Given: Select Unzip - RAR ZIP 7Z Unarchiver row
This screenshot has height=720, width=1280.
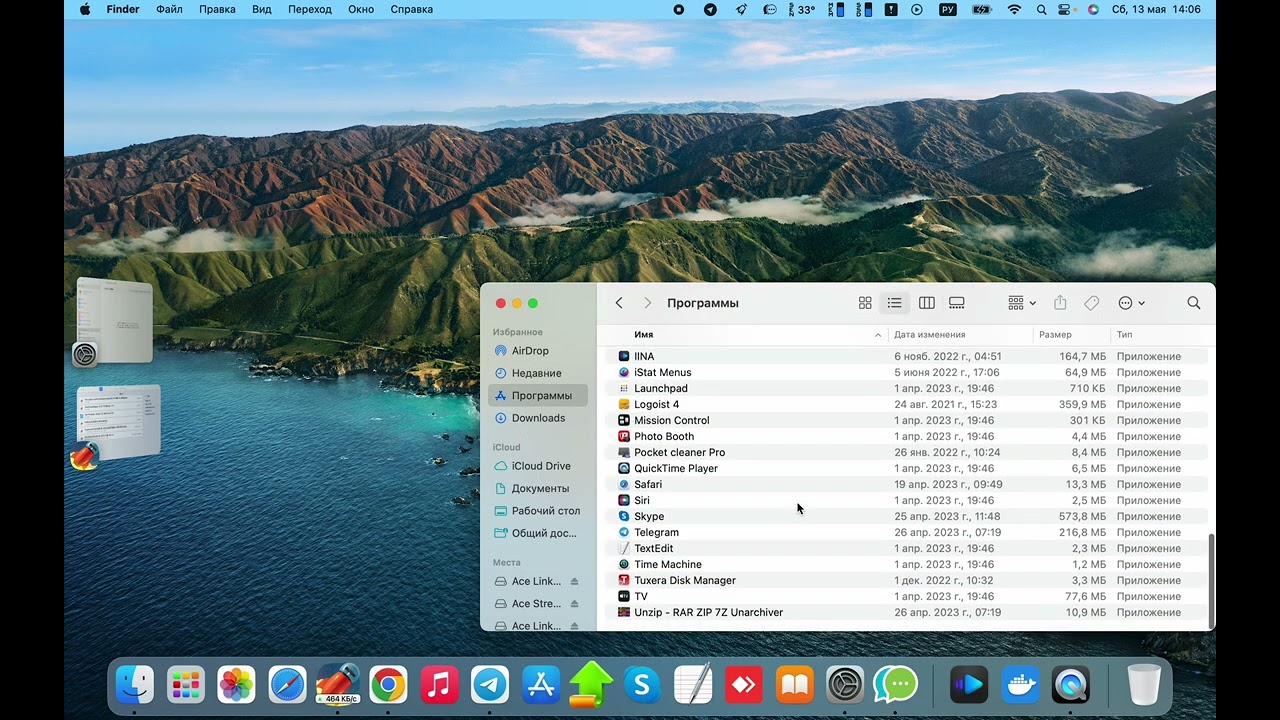Looking at the screenshot, I should tap(906, 612).
